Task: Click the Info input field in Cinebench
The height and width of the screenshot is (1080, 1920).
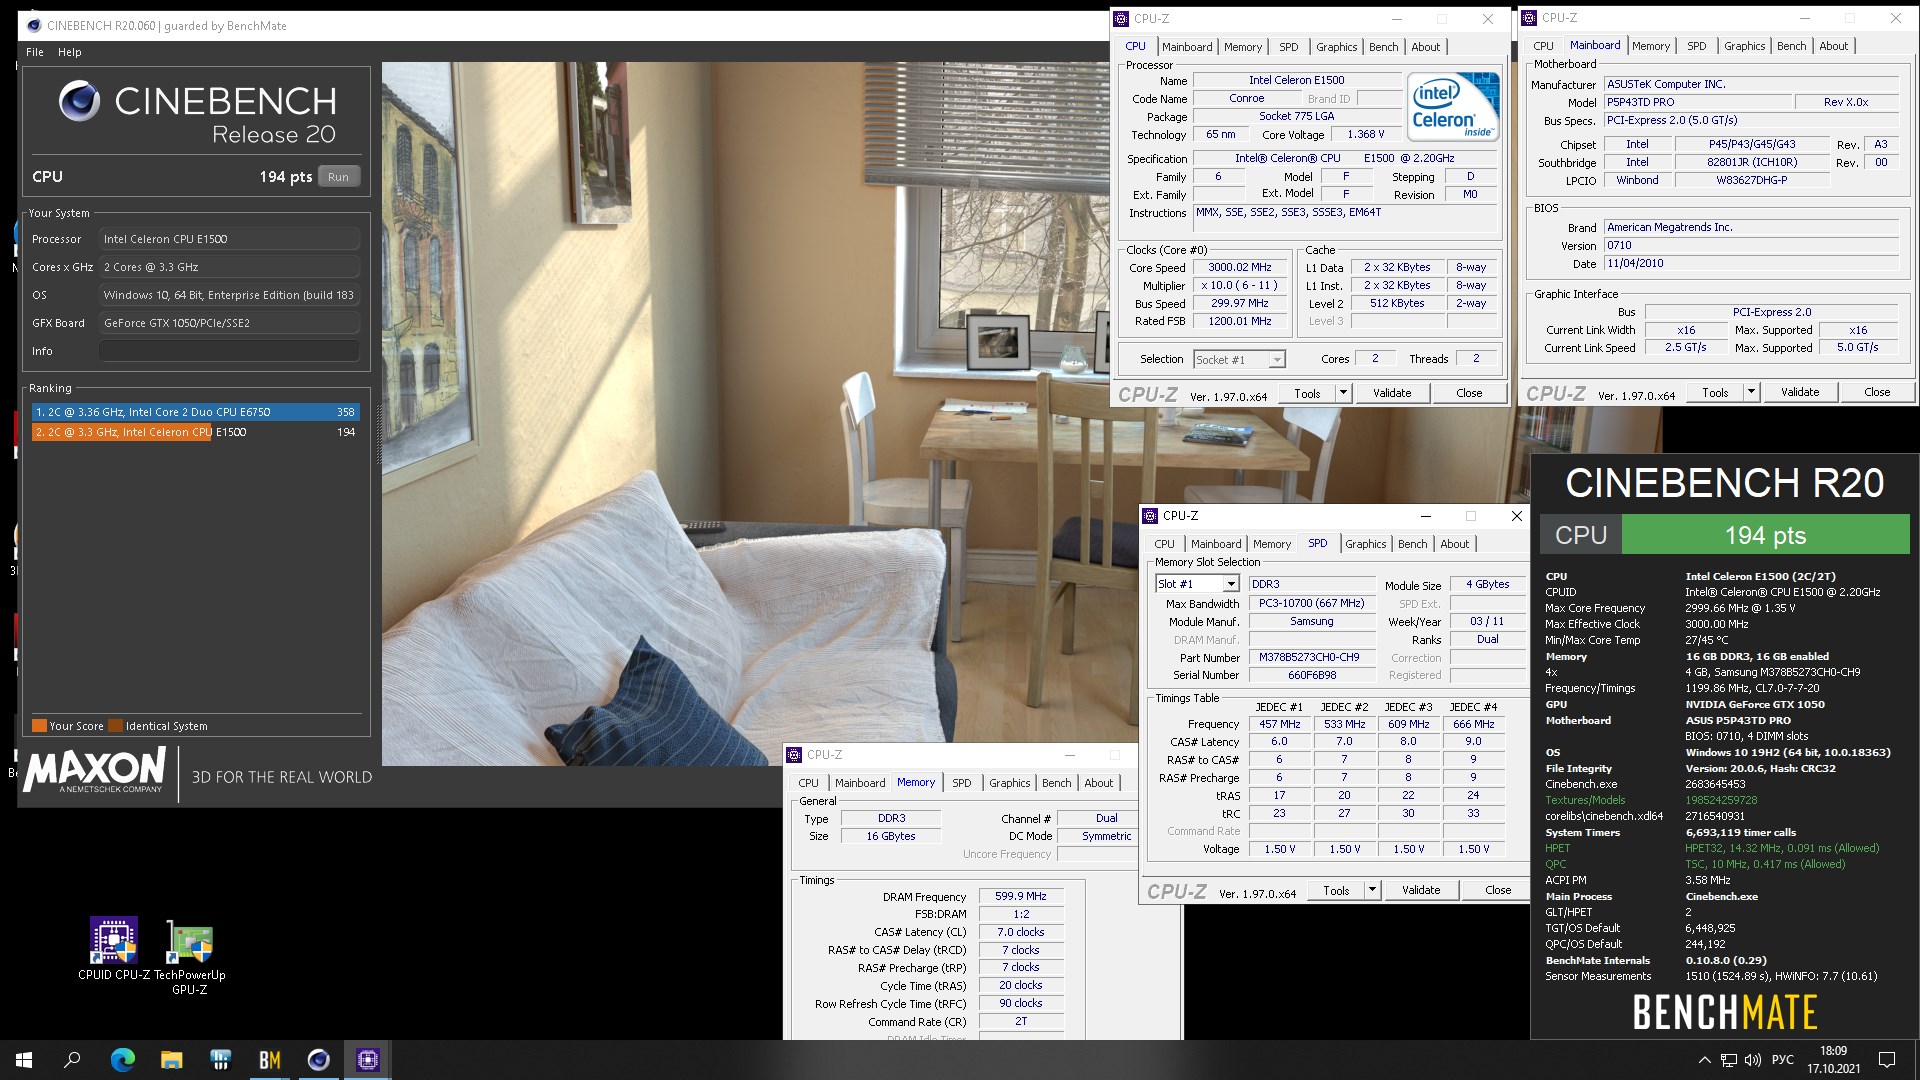Action: pyautogui.click(x=229, y=351)
